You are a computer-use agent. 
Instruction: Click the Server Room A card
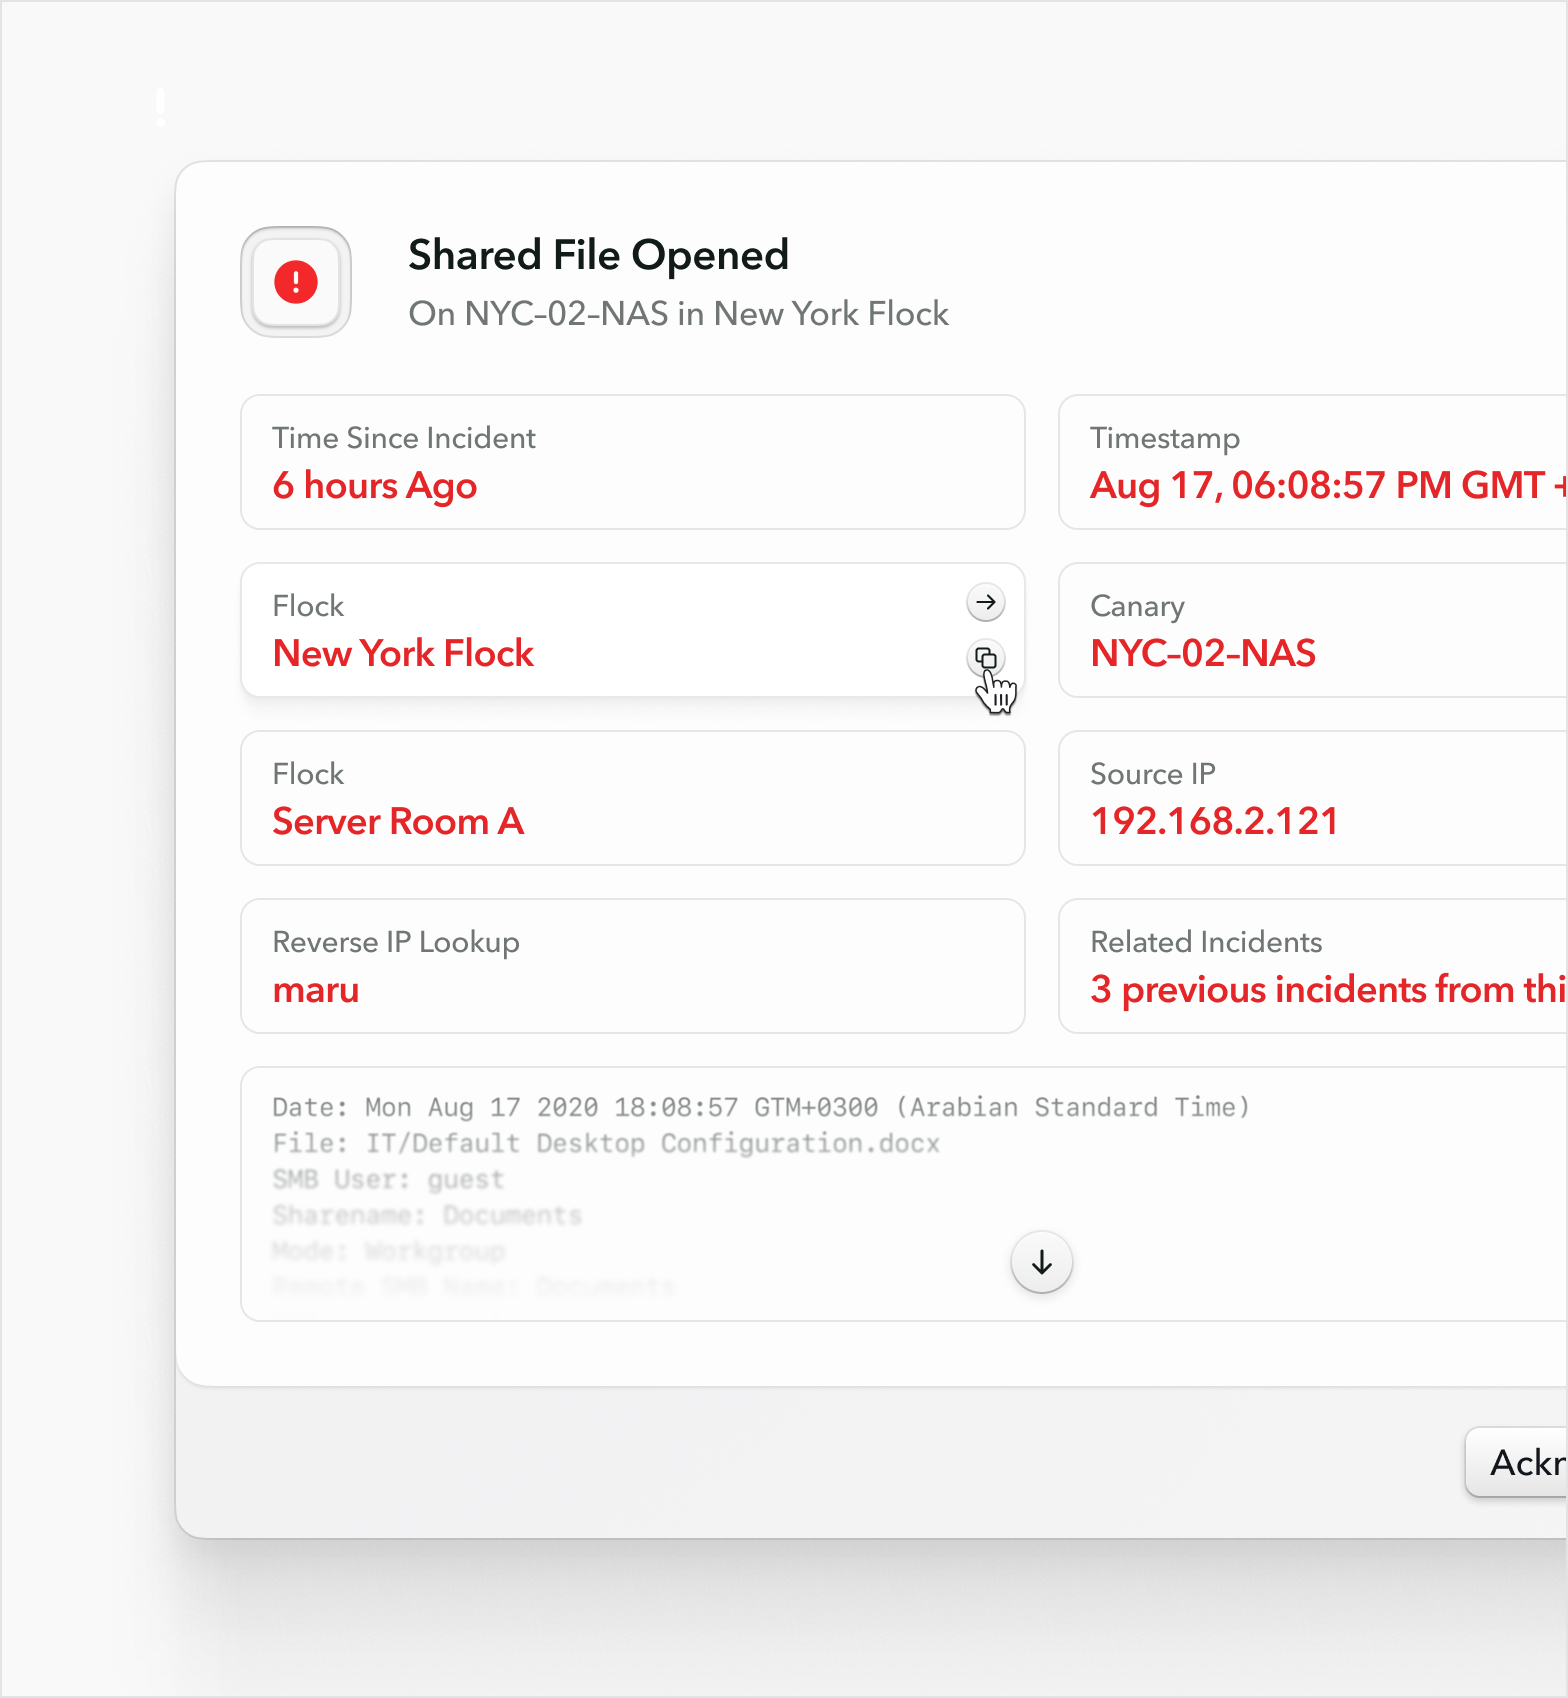point(633,798)
